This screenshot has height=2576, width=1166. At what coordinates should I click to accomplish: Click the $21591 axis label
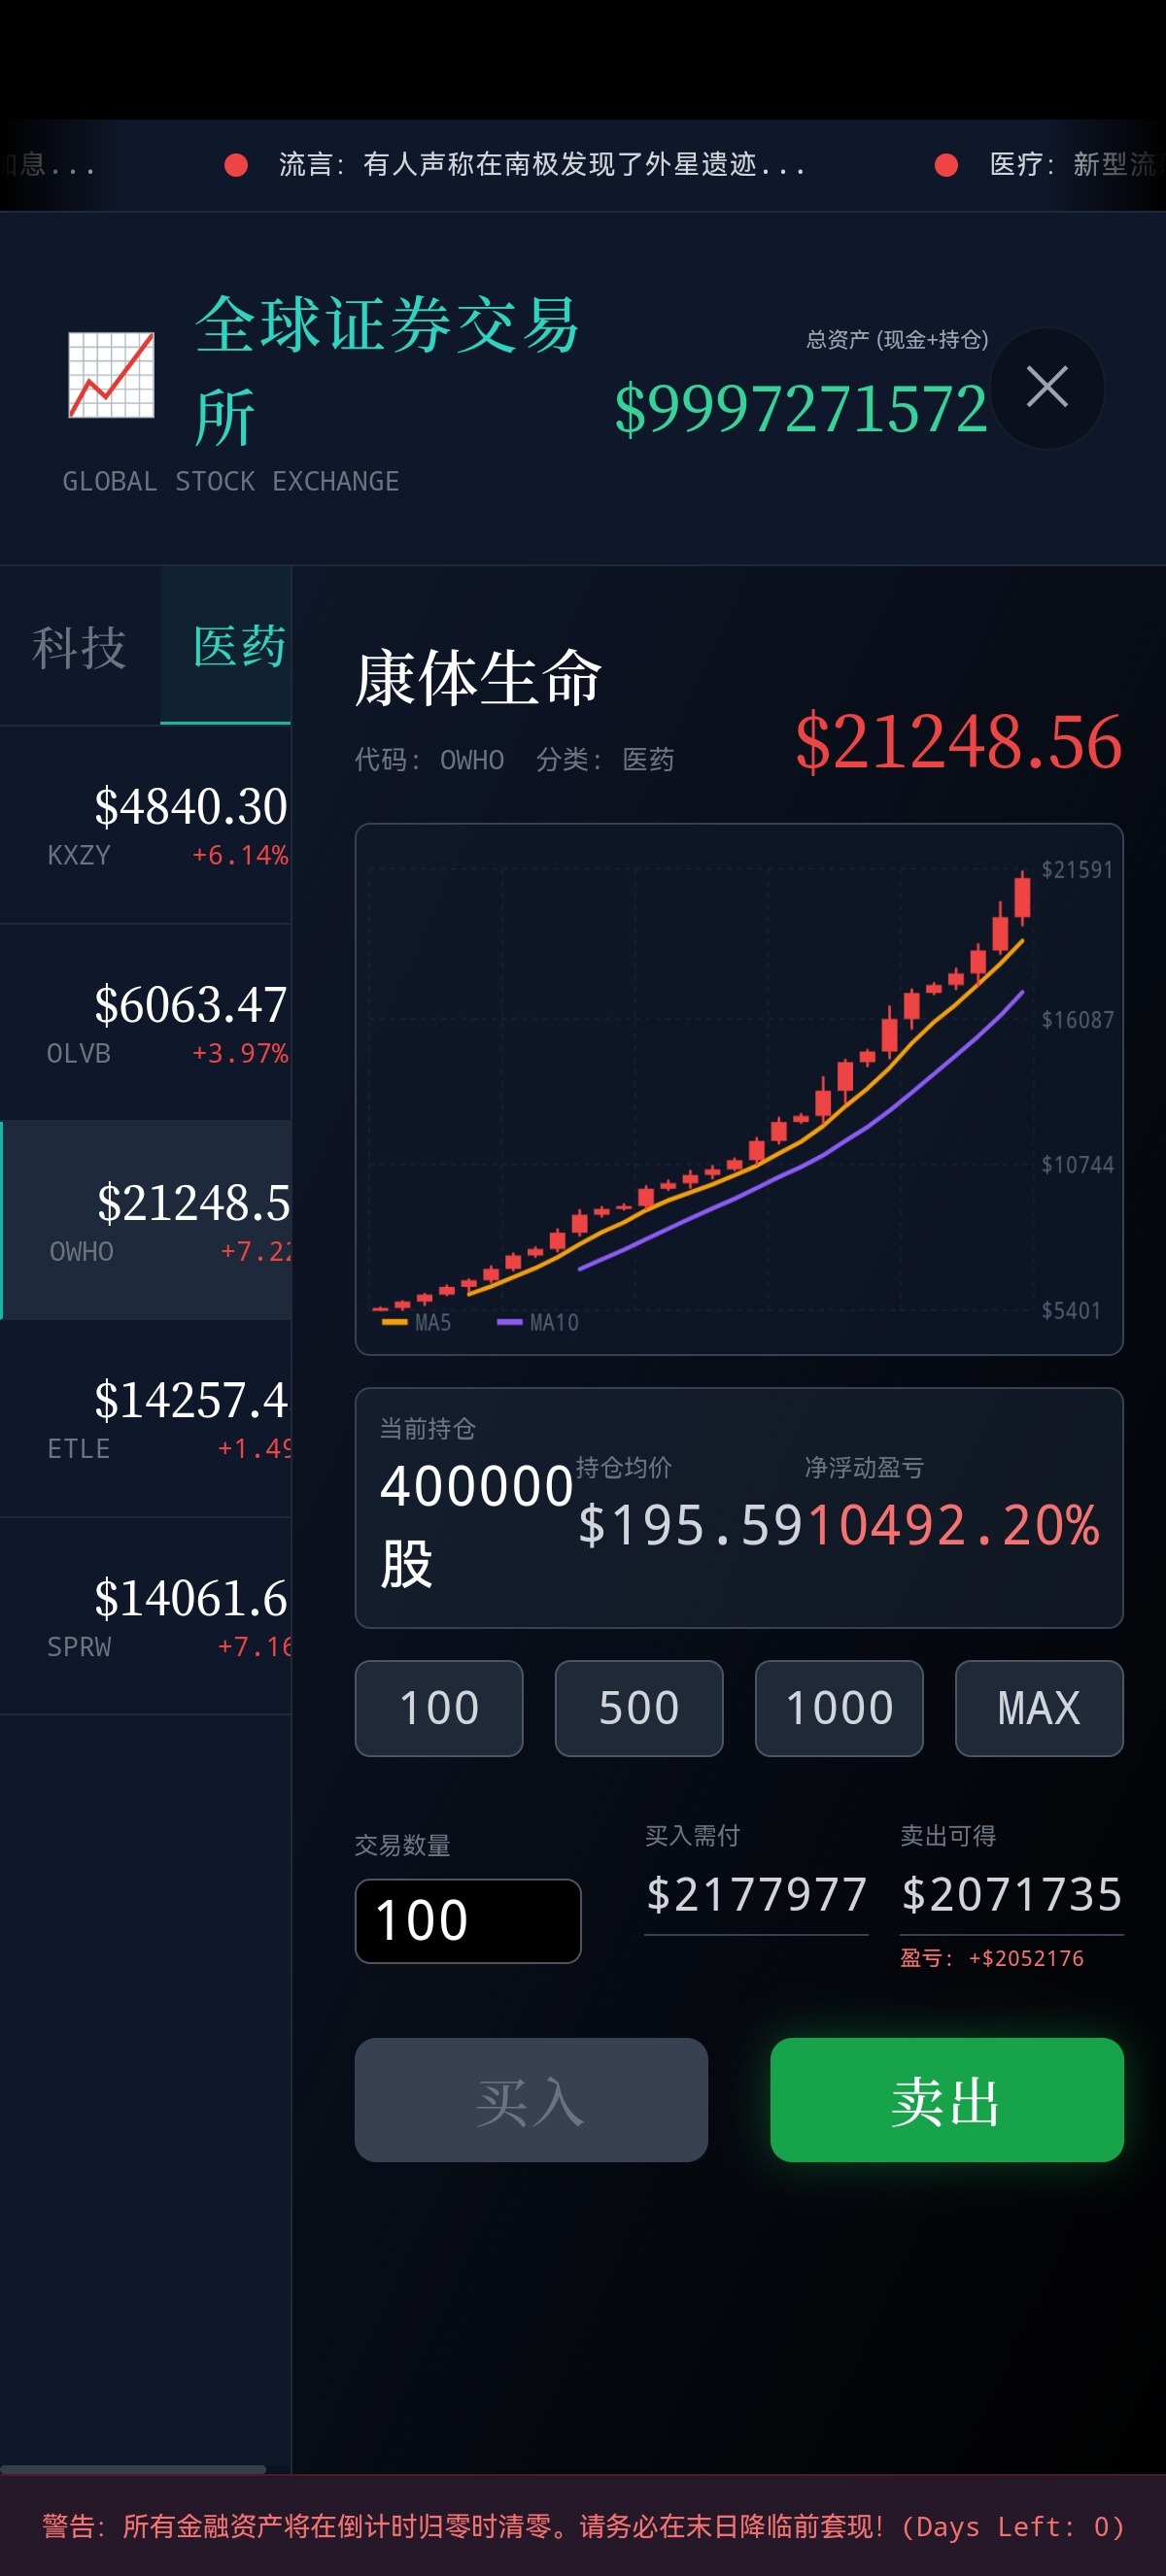[1077, 870]
